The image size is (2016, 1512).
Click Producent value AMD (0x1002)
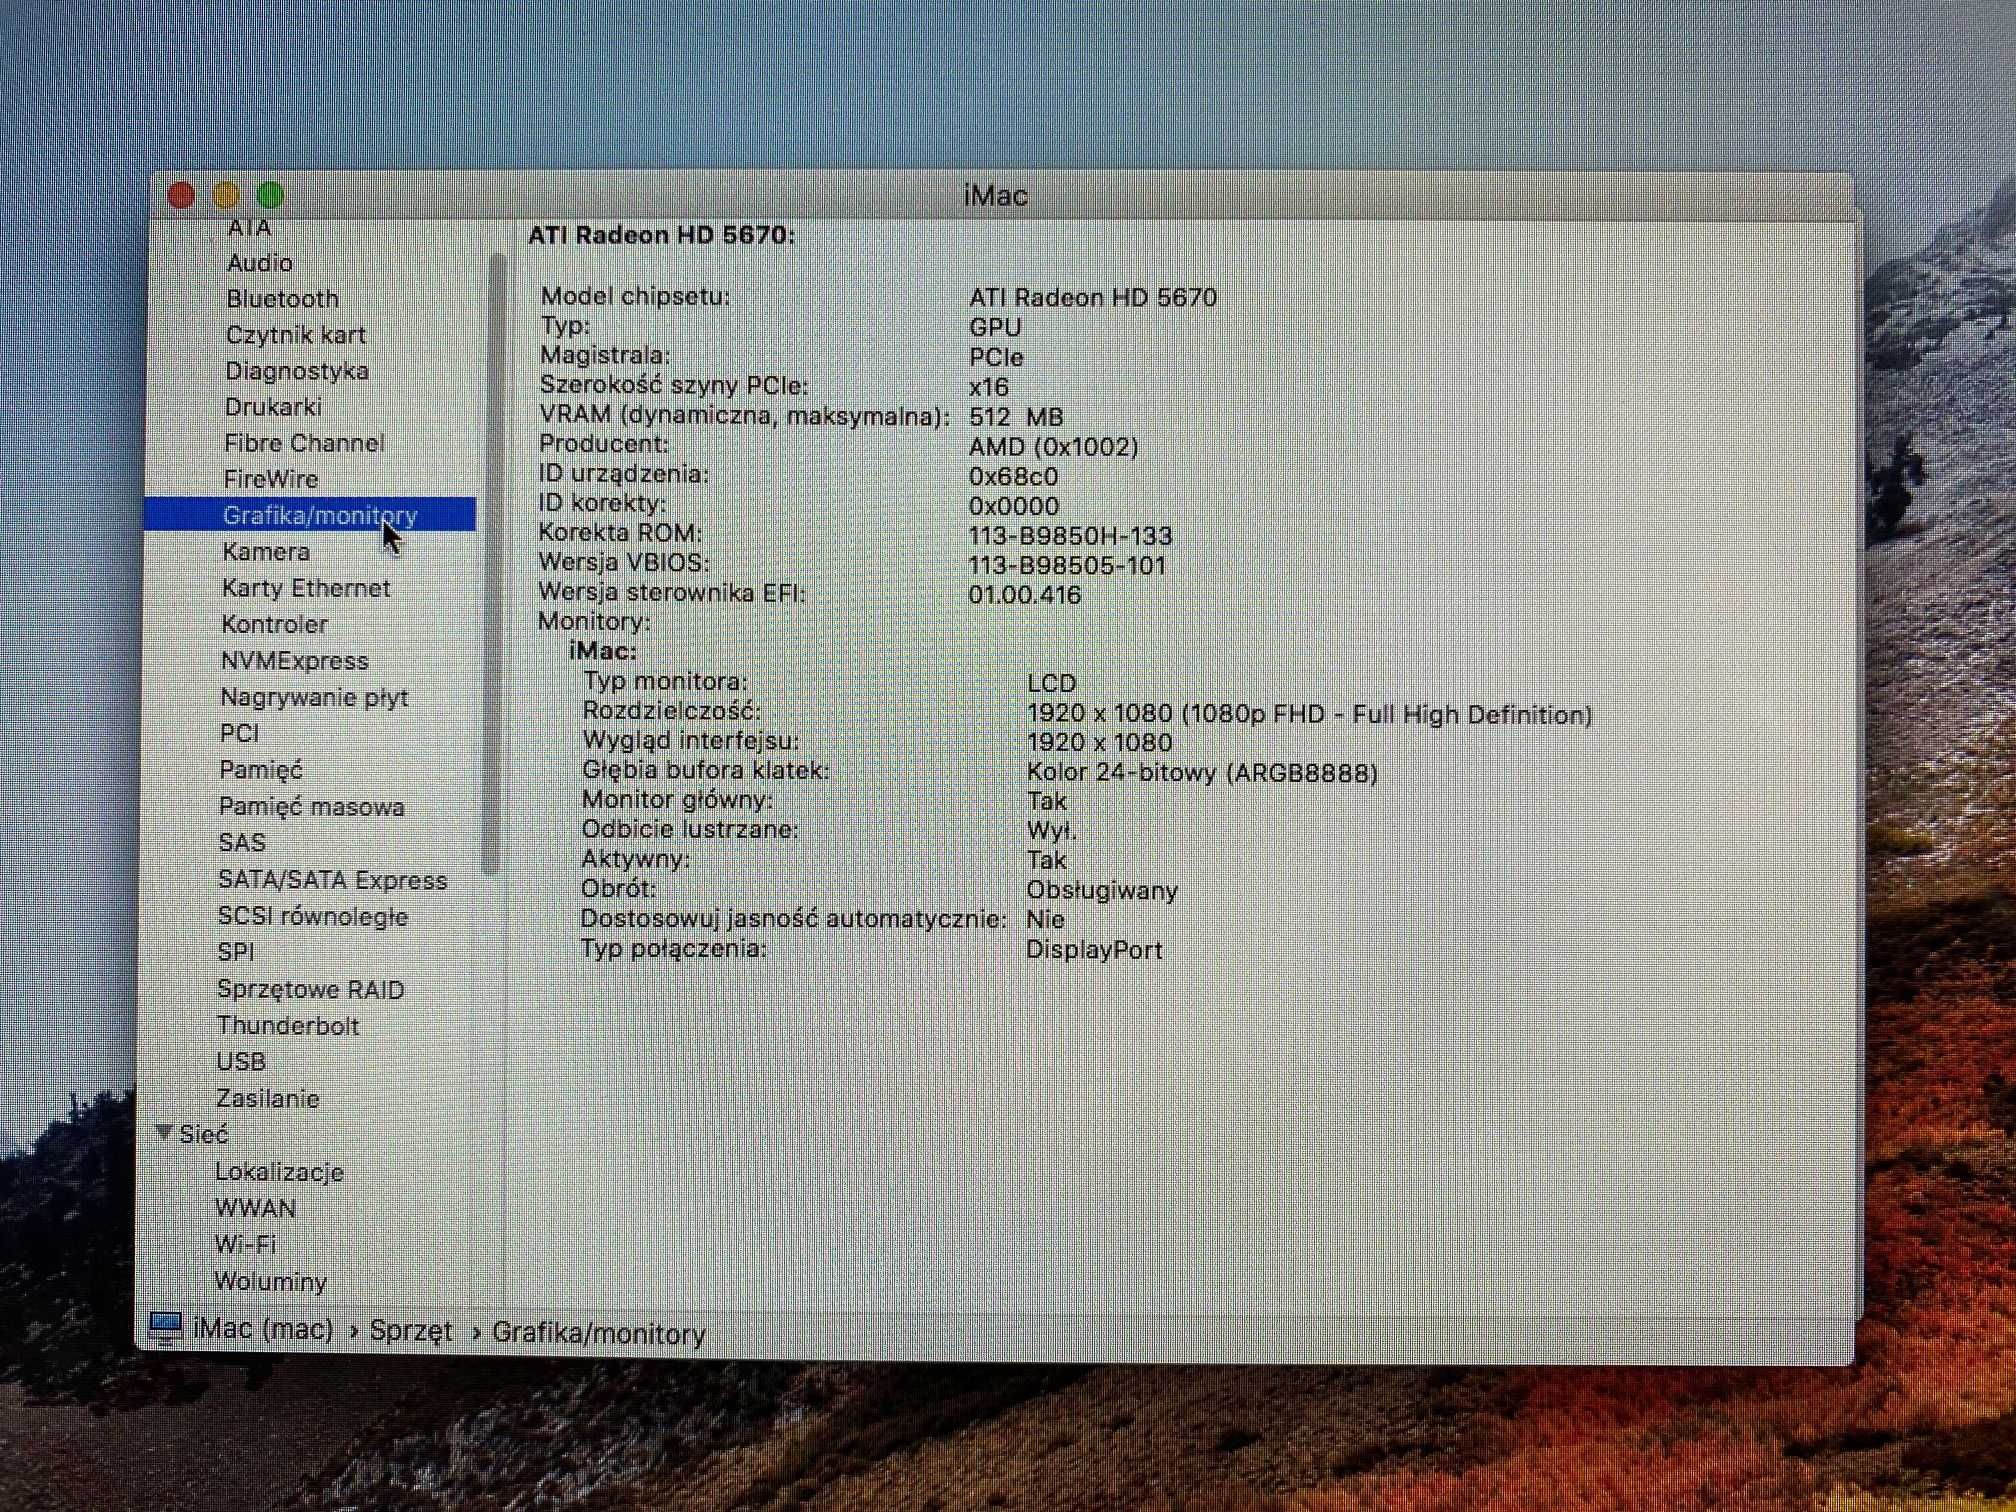coord(1054,446)
